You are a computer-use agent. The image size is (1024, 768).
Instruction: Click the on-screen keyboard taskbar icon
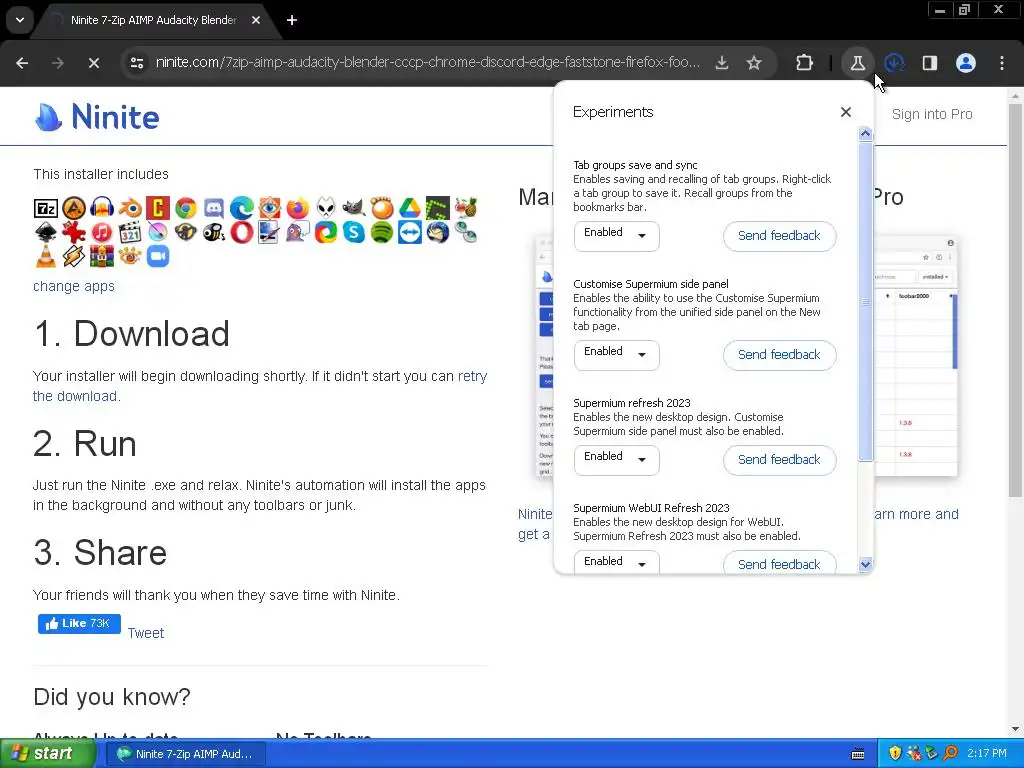(858, 754)
